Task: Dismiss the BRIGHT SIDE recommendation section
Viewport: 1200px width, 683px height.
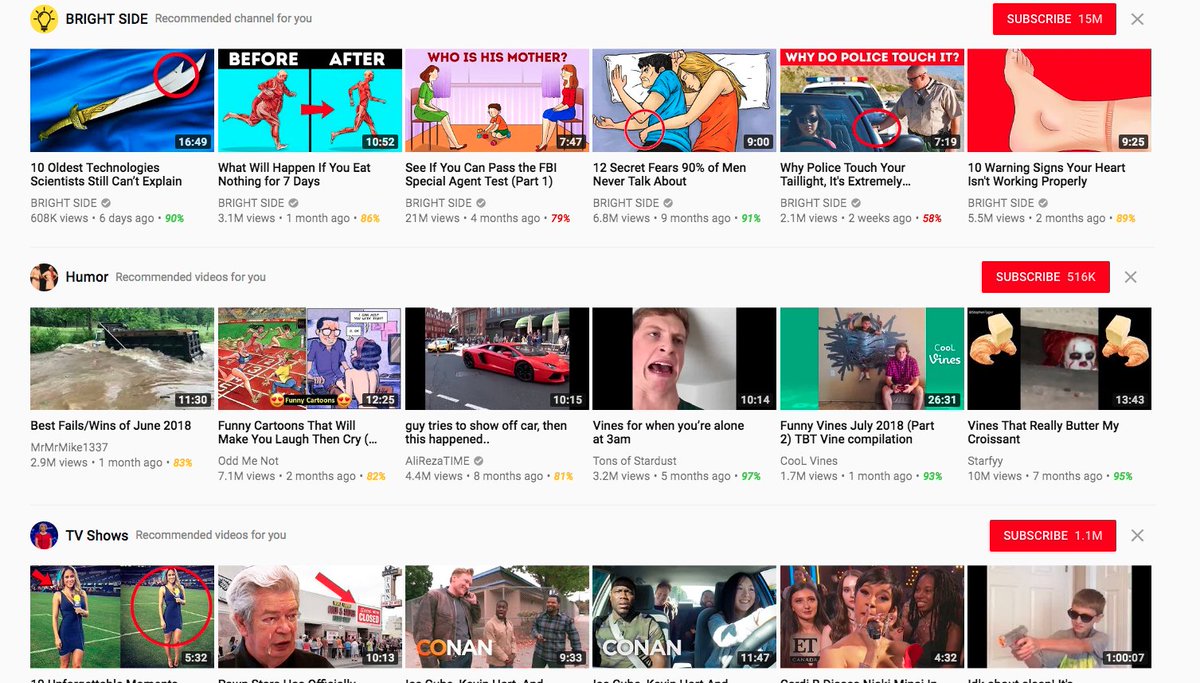Action: click(x=1137, y=19)
